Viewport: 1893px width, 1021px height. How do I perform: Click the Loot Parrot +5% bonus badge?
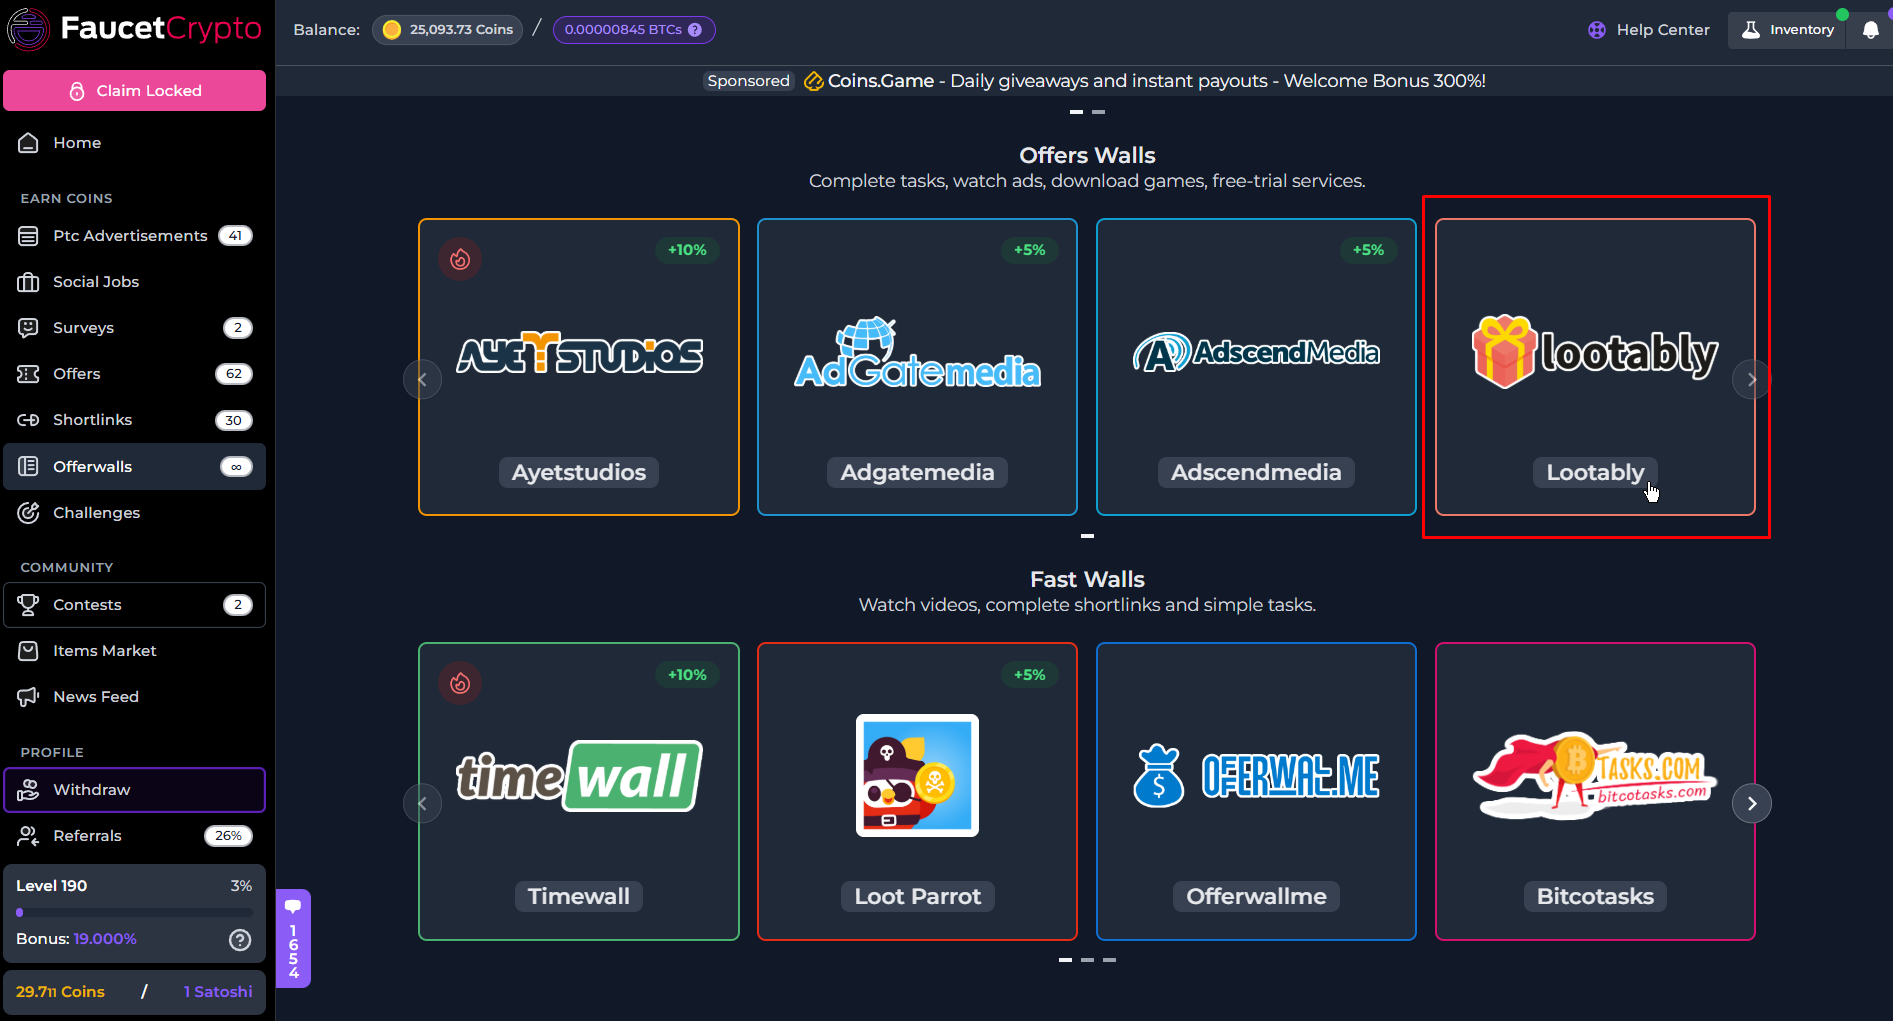[1029, 675]
